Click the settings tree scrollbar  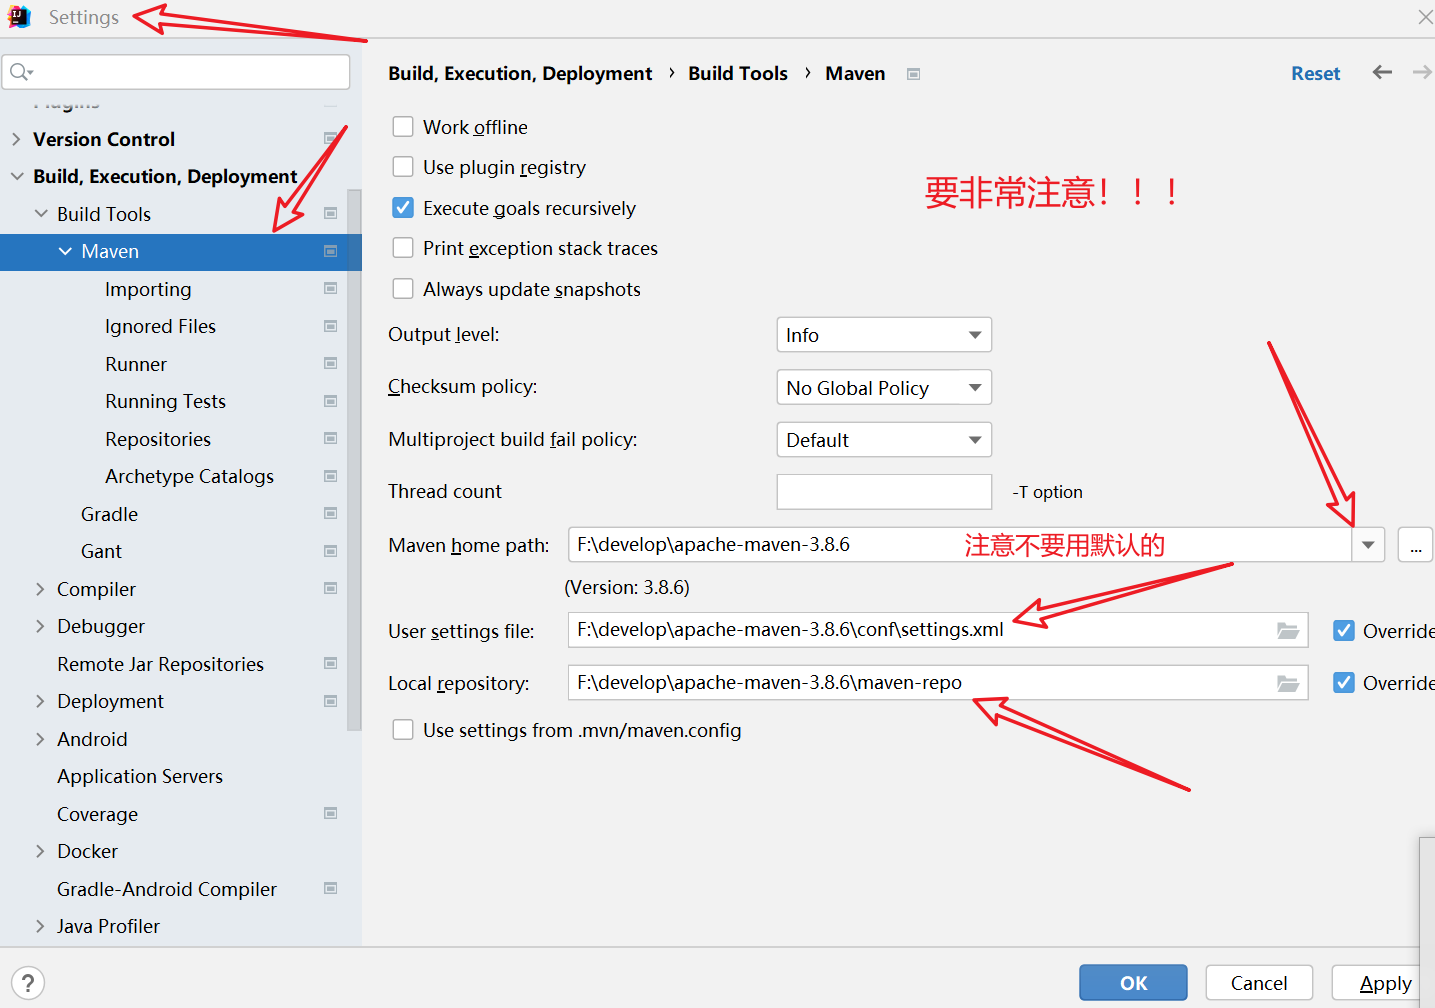click(x=354, y=460)
